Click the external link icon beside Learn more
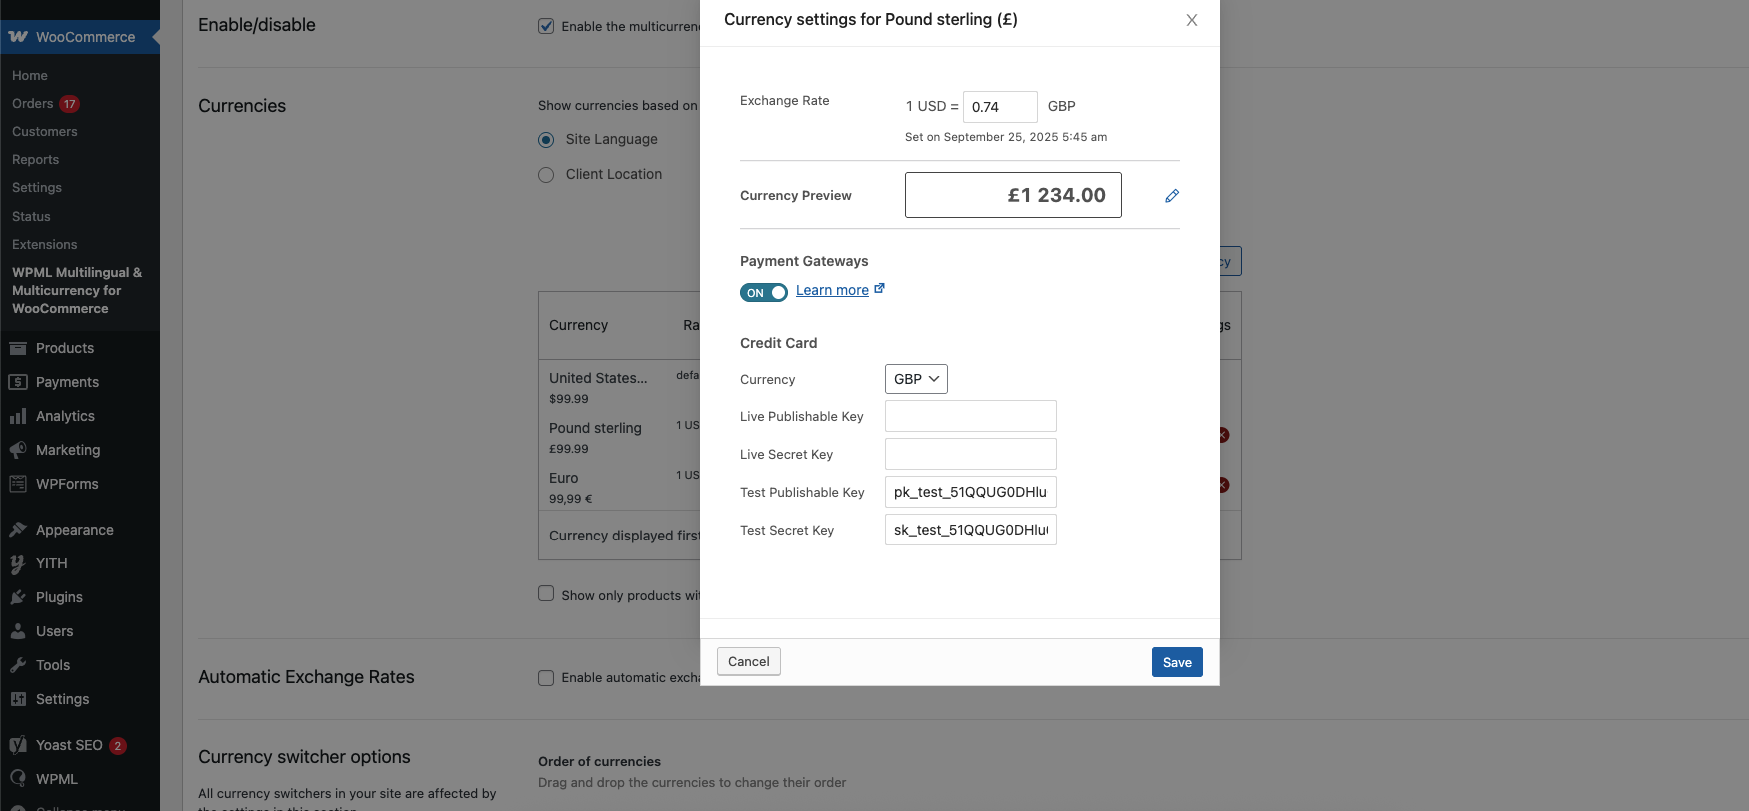This screenshot has height=811, width=1749. tap(879, 289)
